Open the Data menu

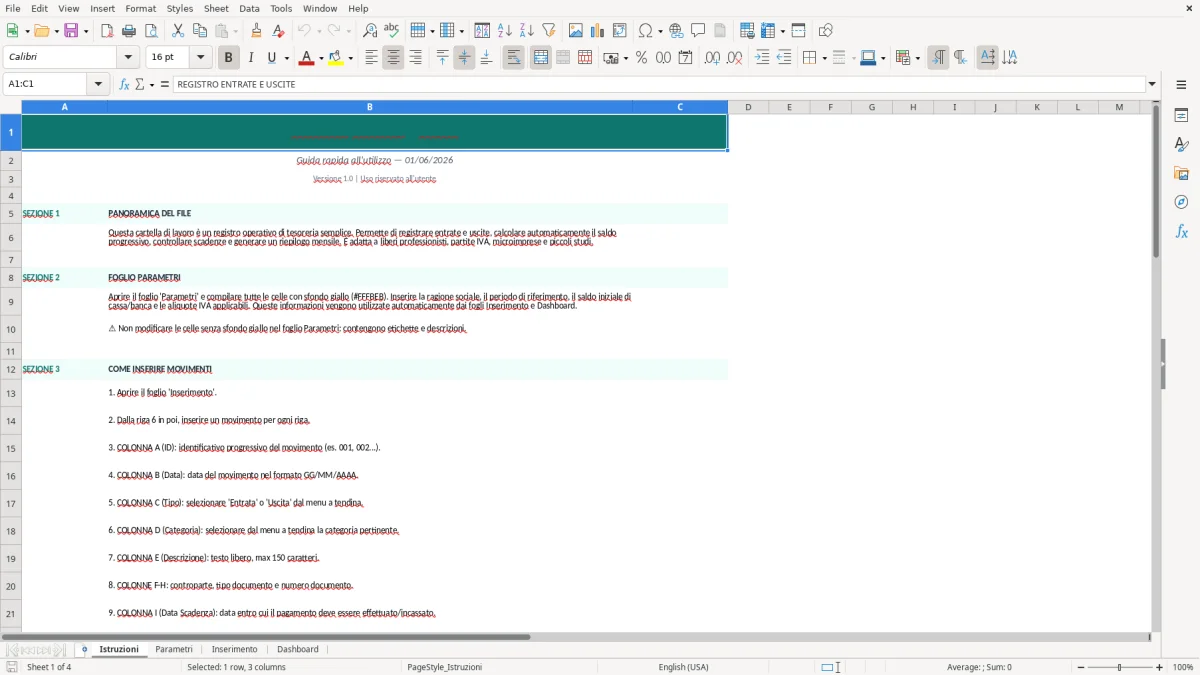249,8
